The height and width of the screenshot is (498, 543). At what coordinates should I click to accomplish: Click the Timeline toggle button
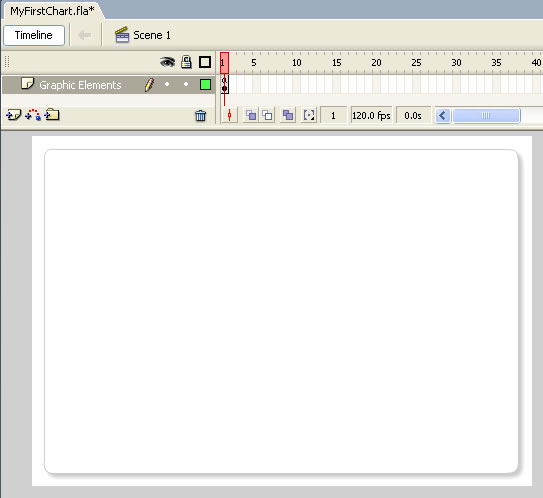click(34, 35)
